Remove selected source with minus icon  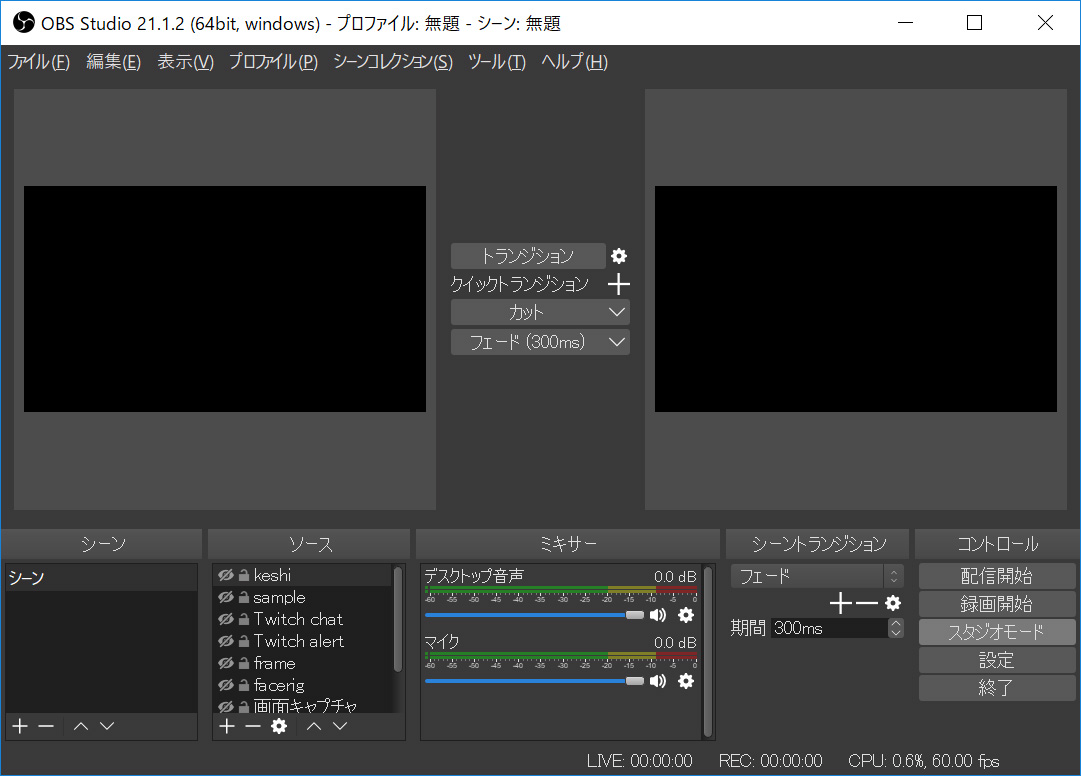tap(252, 726)
